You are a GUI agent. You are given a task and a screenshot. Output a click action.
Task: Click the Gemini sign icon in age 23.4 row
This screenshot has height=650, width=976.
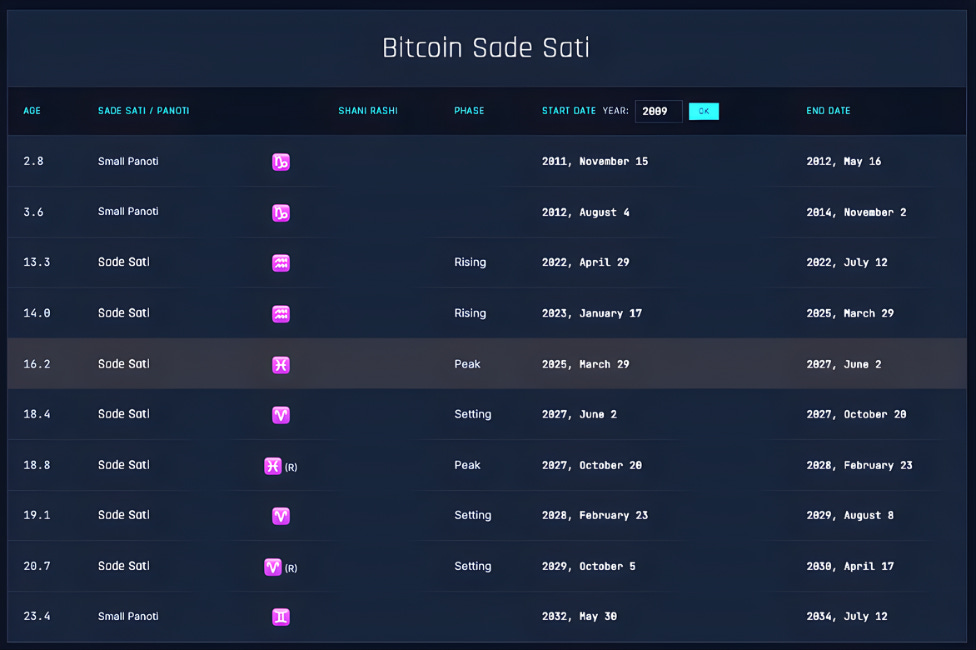click(x=281, y=616)
